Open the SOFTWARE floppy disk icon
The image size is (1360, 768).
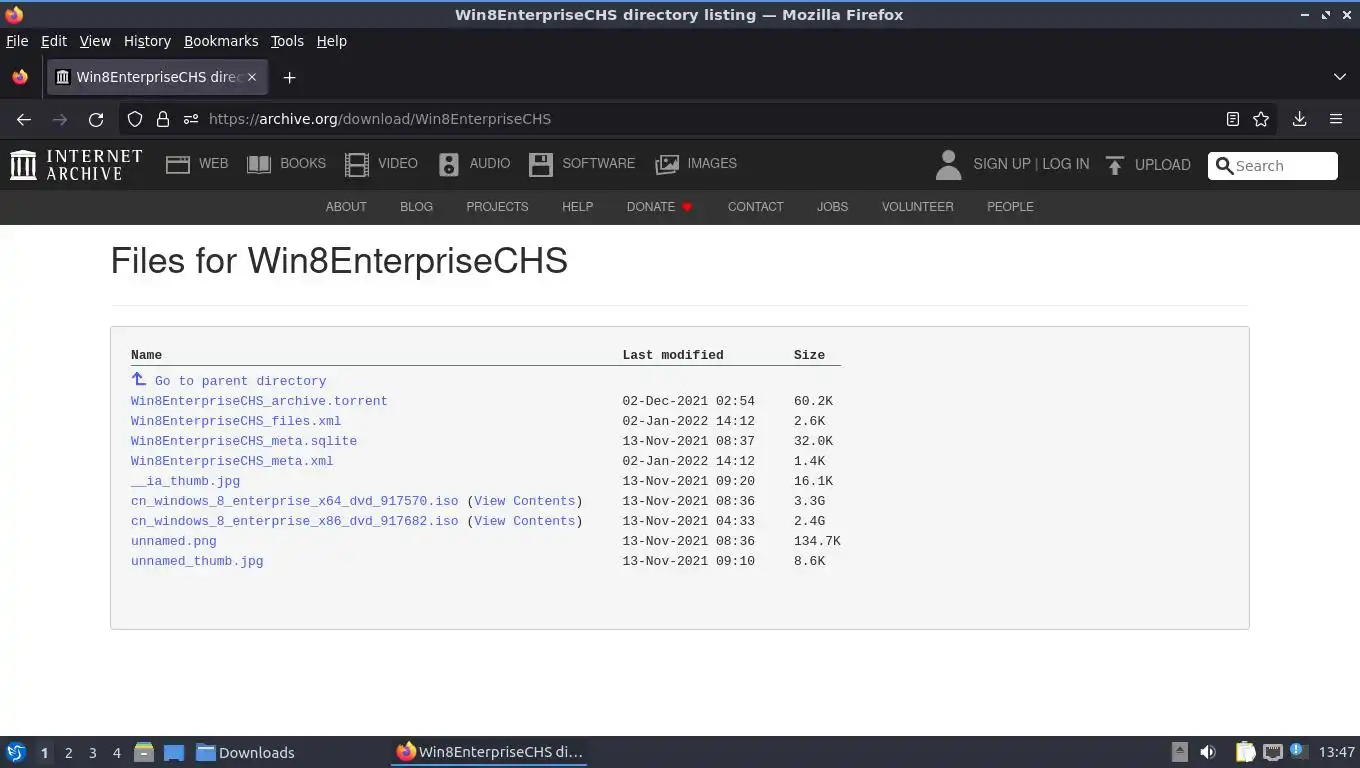point(541,164)
